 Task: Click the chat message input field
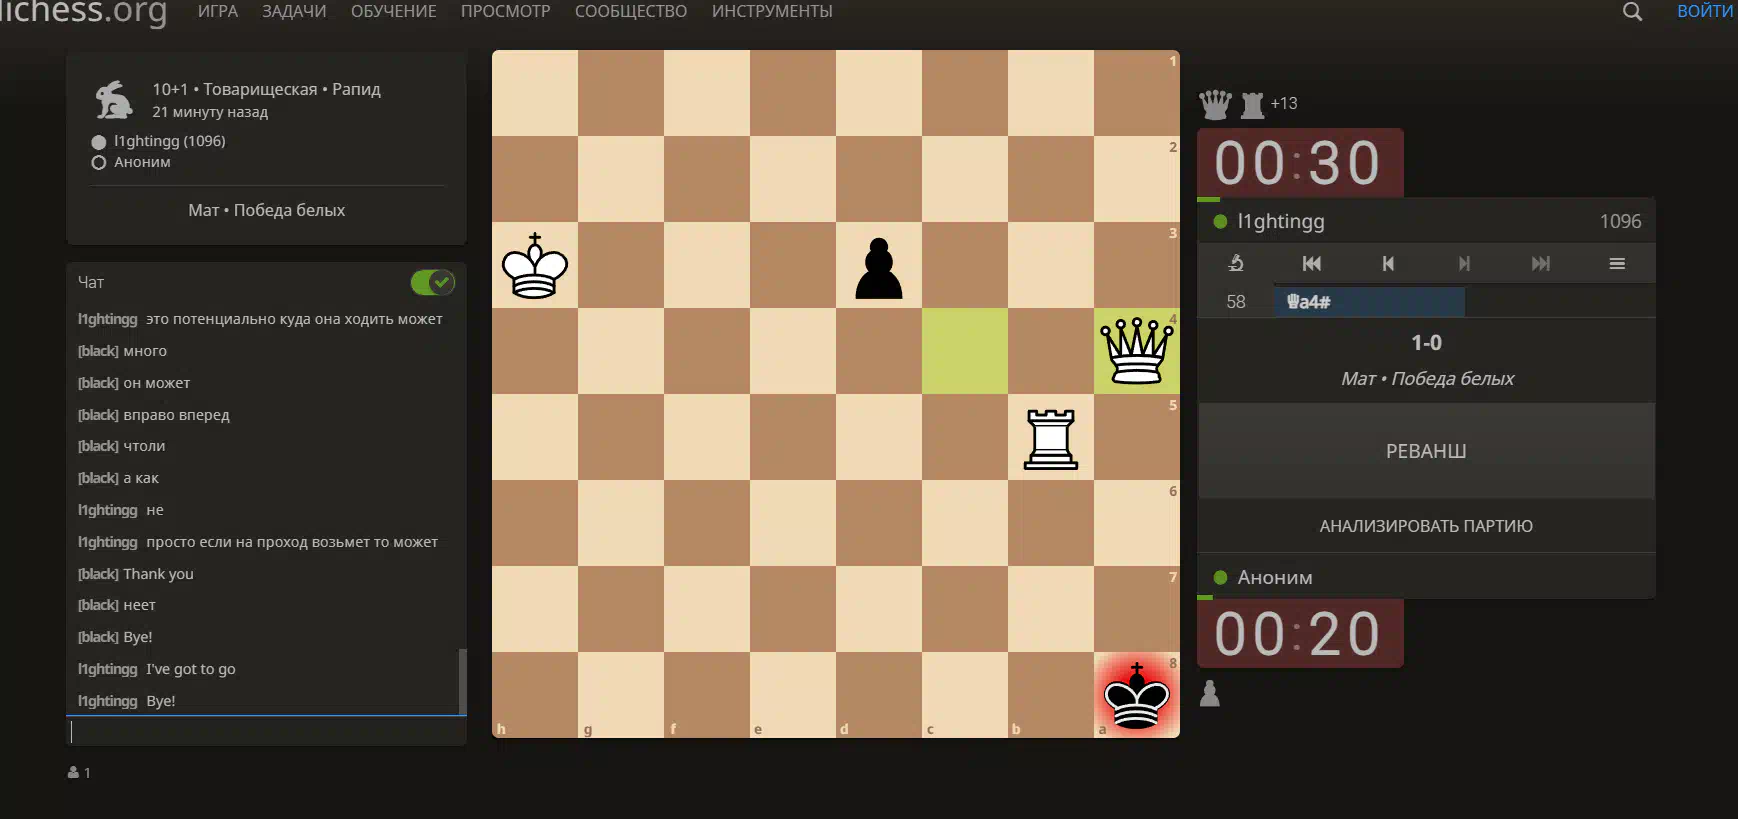(266, 732)
